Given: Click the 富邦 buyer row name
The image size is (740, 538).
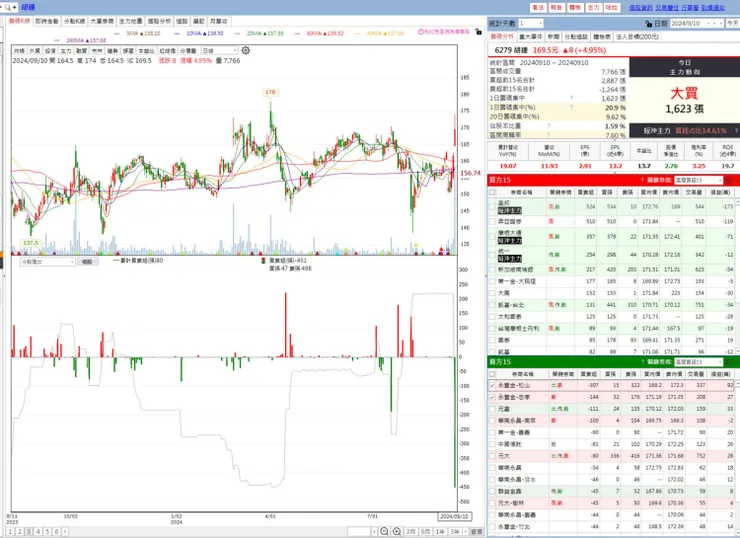Looking at the screenshot, I should click(504, 203).
